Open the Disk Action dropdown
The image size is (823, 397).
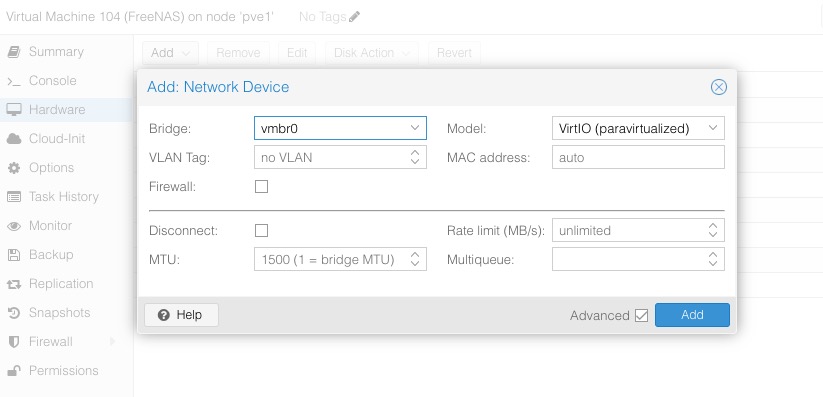point(372,53)
